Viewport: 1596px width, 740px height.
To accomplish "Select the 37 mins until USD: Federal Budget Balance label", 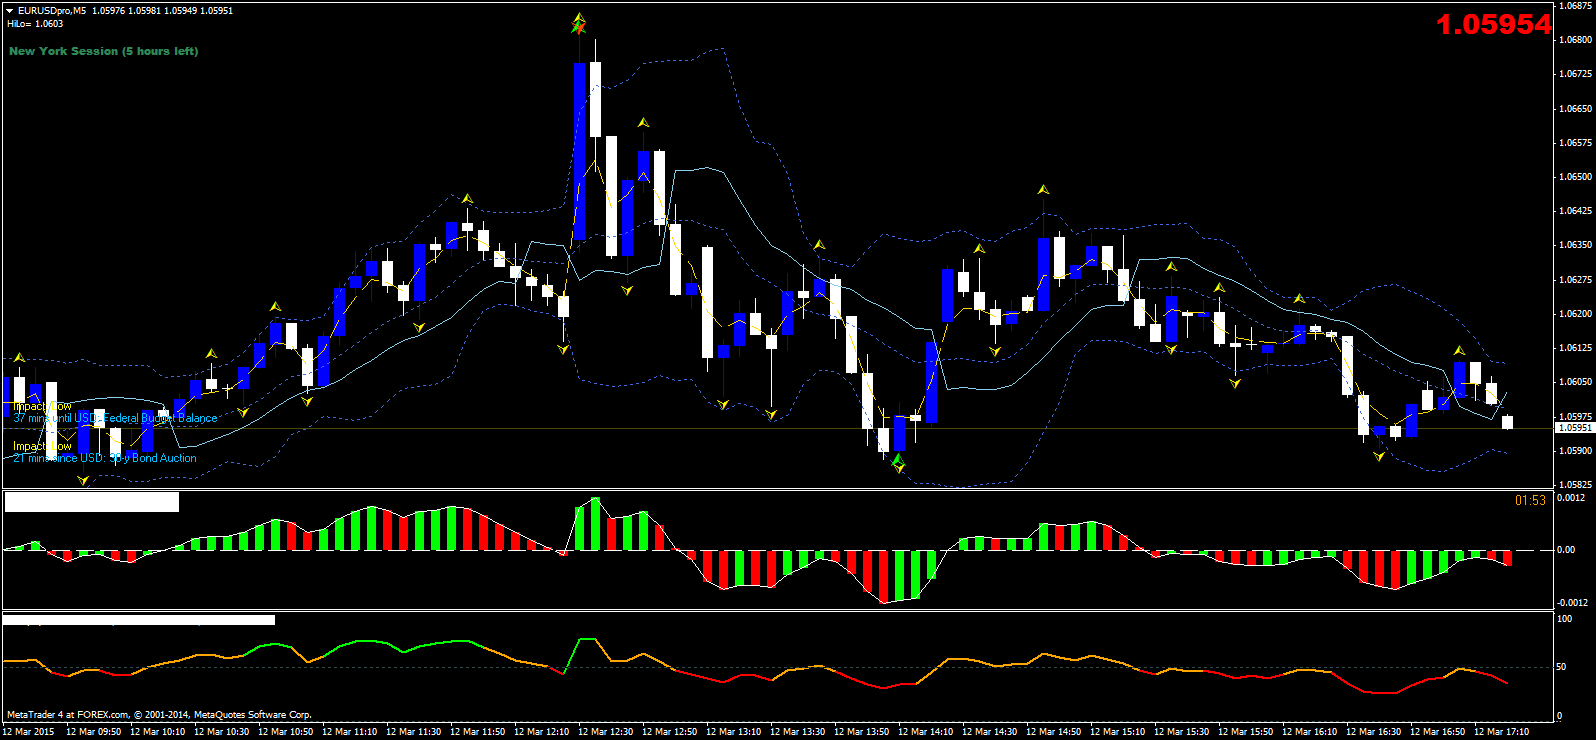I will pyautogui.click(x=115, y=418).
